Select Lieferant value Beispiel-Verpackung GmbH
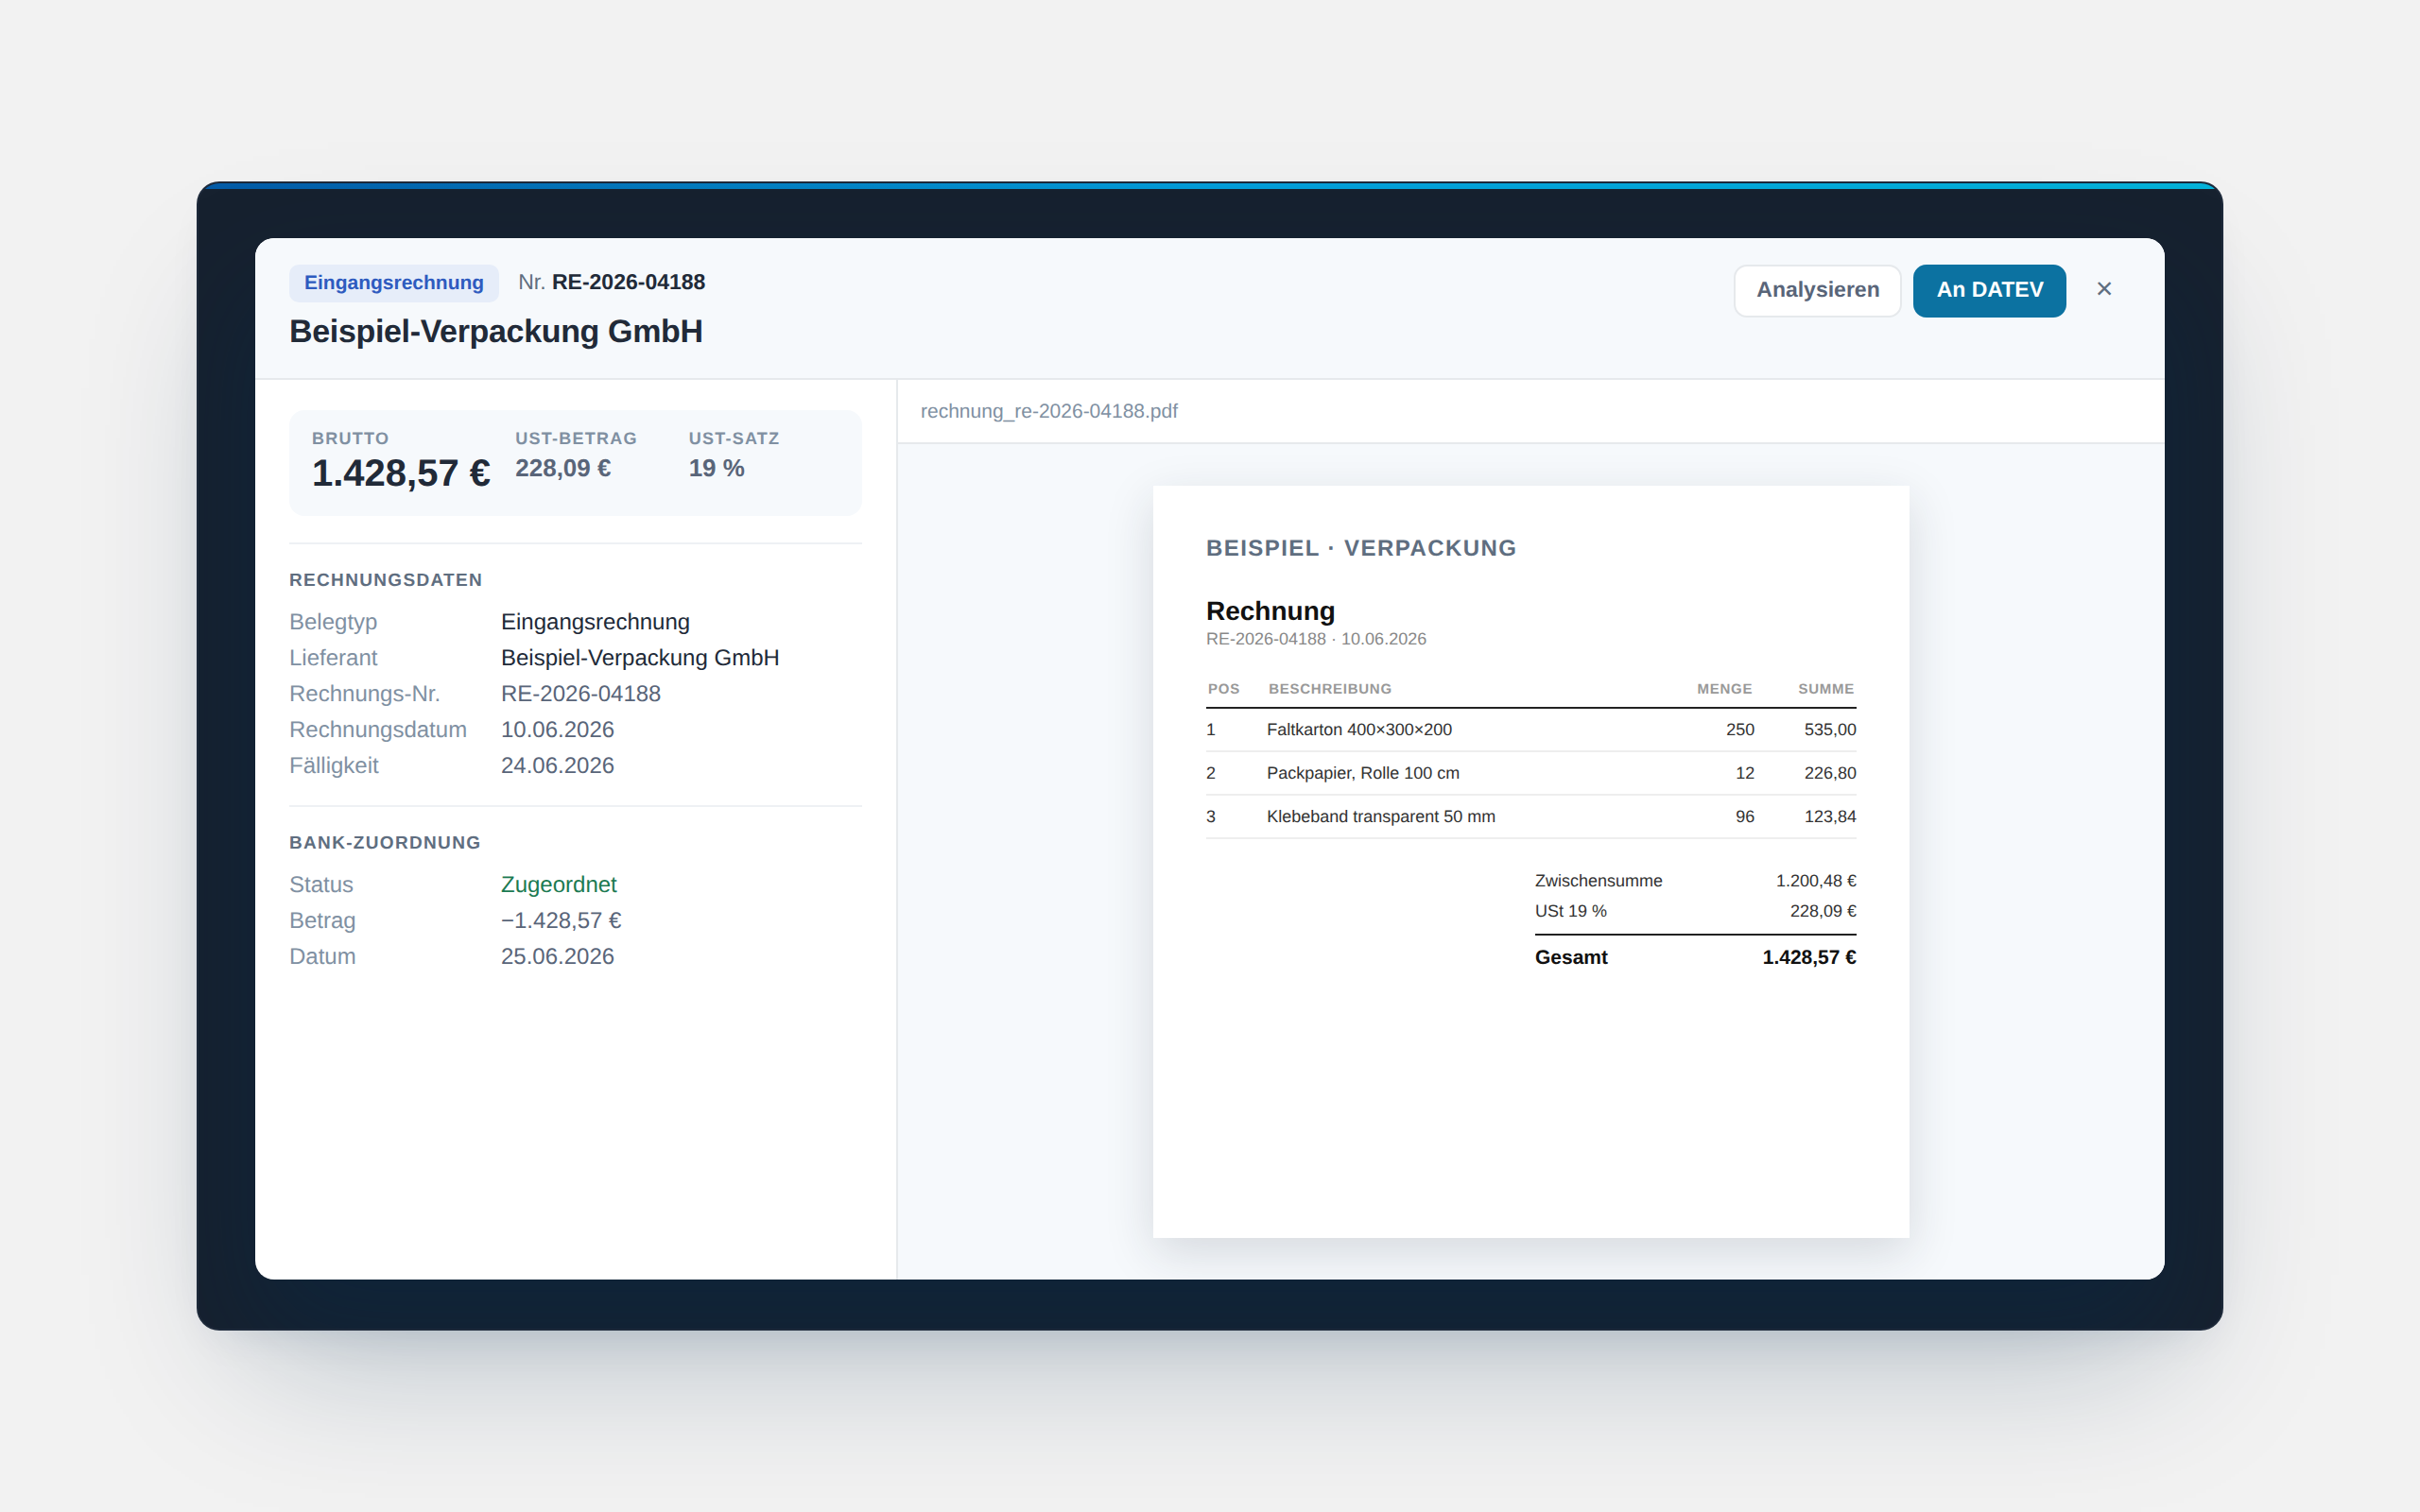 click(640, 658)
